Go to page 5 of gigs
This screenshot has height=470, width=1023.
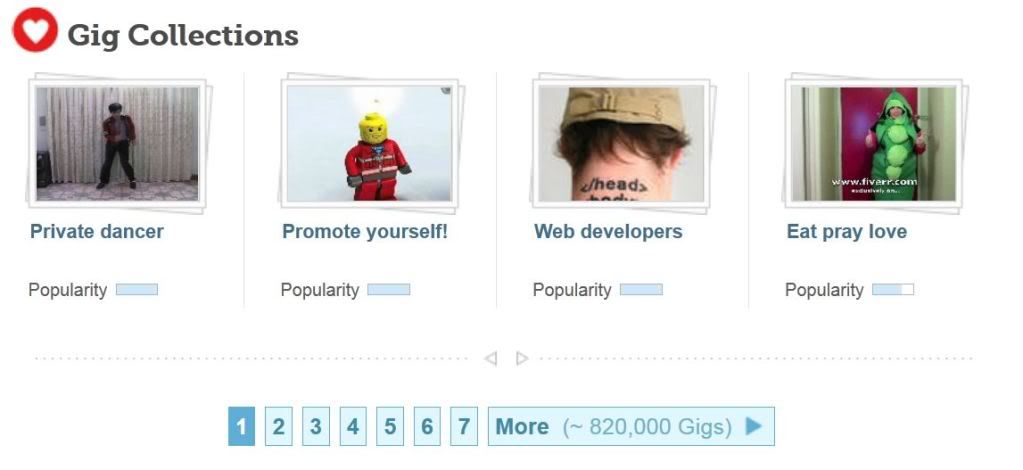[390, 426]
